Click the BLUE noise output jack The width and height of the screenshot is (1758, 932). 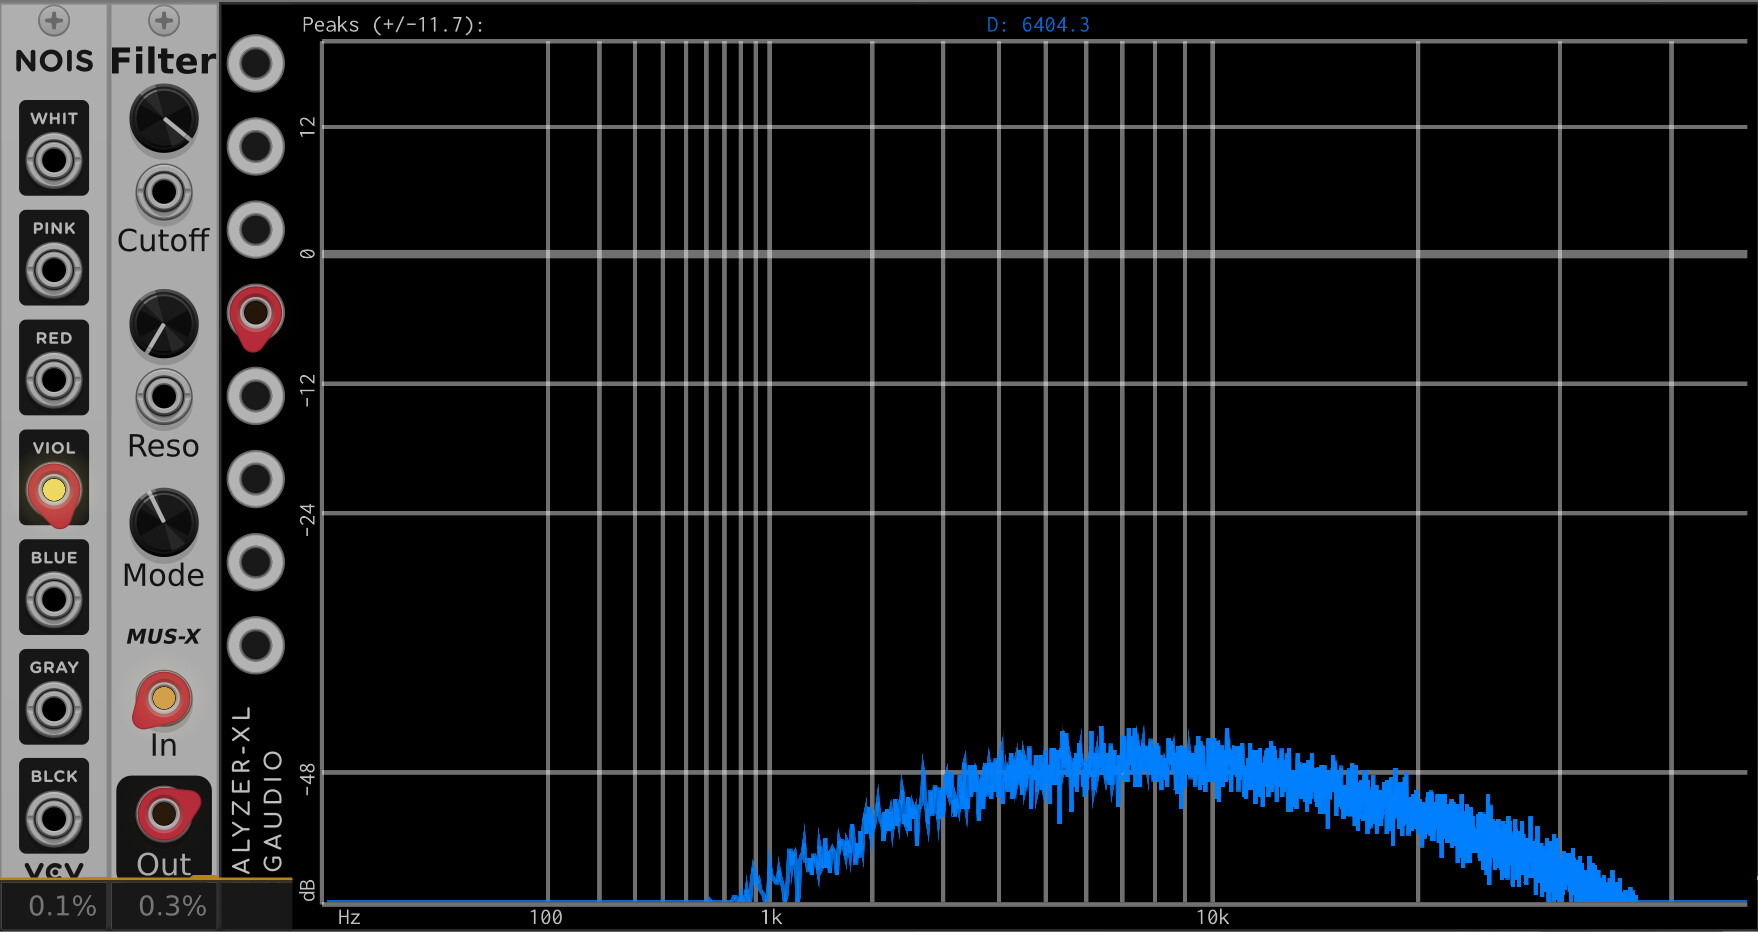pyautogui.click(x=54, y=600)
